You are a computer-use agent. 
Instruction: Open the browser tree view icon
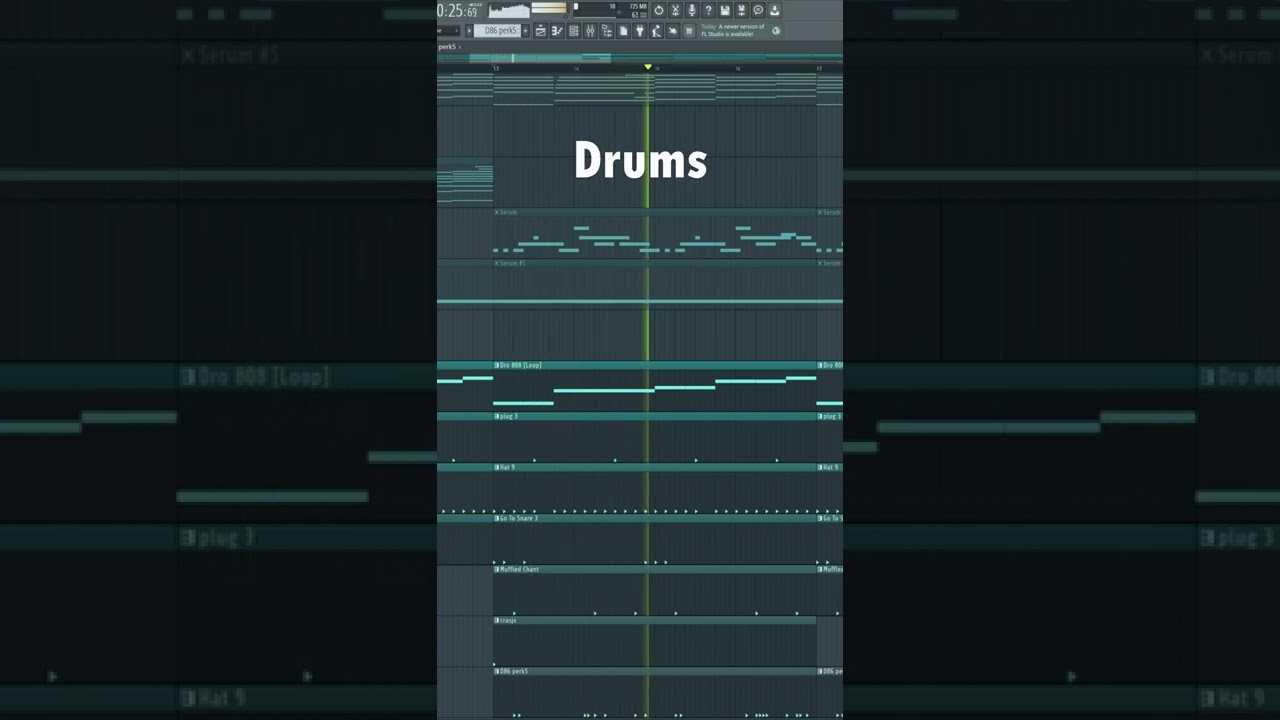(607, 31)
